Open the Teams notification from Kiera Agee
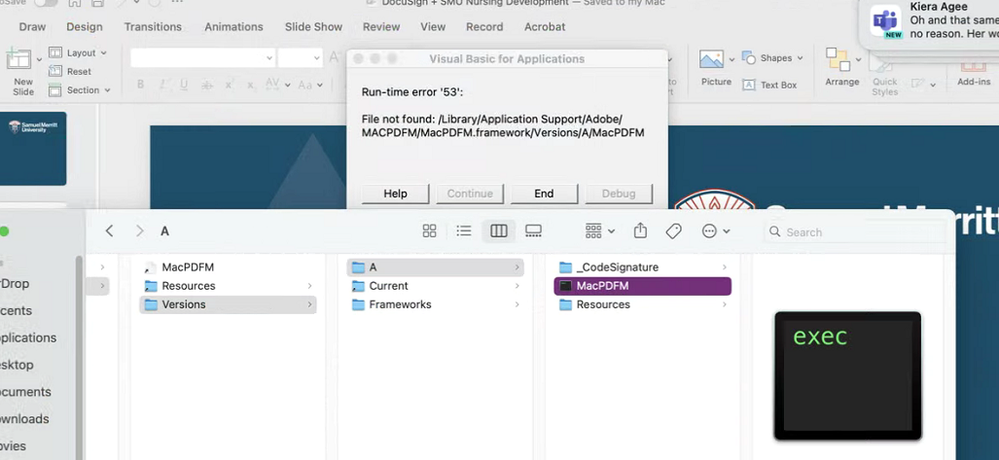 point(930,23)
